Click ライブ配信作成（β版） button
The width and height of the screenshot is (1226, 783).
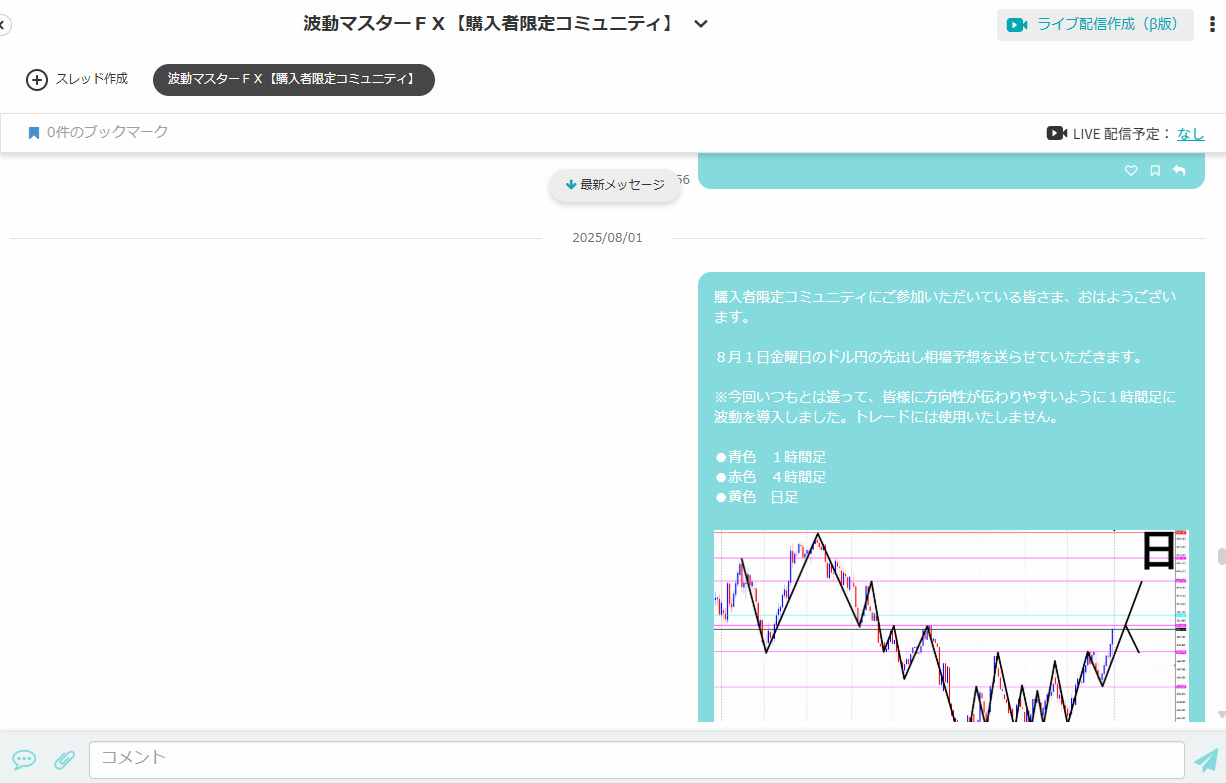1095,25
